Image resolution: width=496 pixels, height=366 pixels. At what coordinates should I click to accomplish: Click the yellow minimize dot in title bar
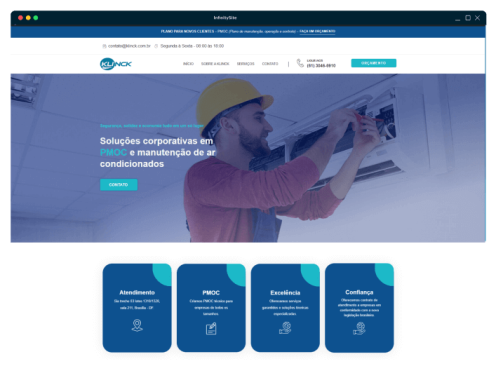click(x=28, y=18)
